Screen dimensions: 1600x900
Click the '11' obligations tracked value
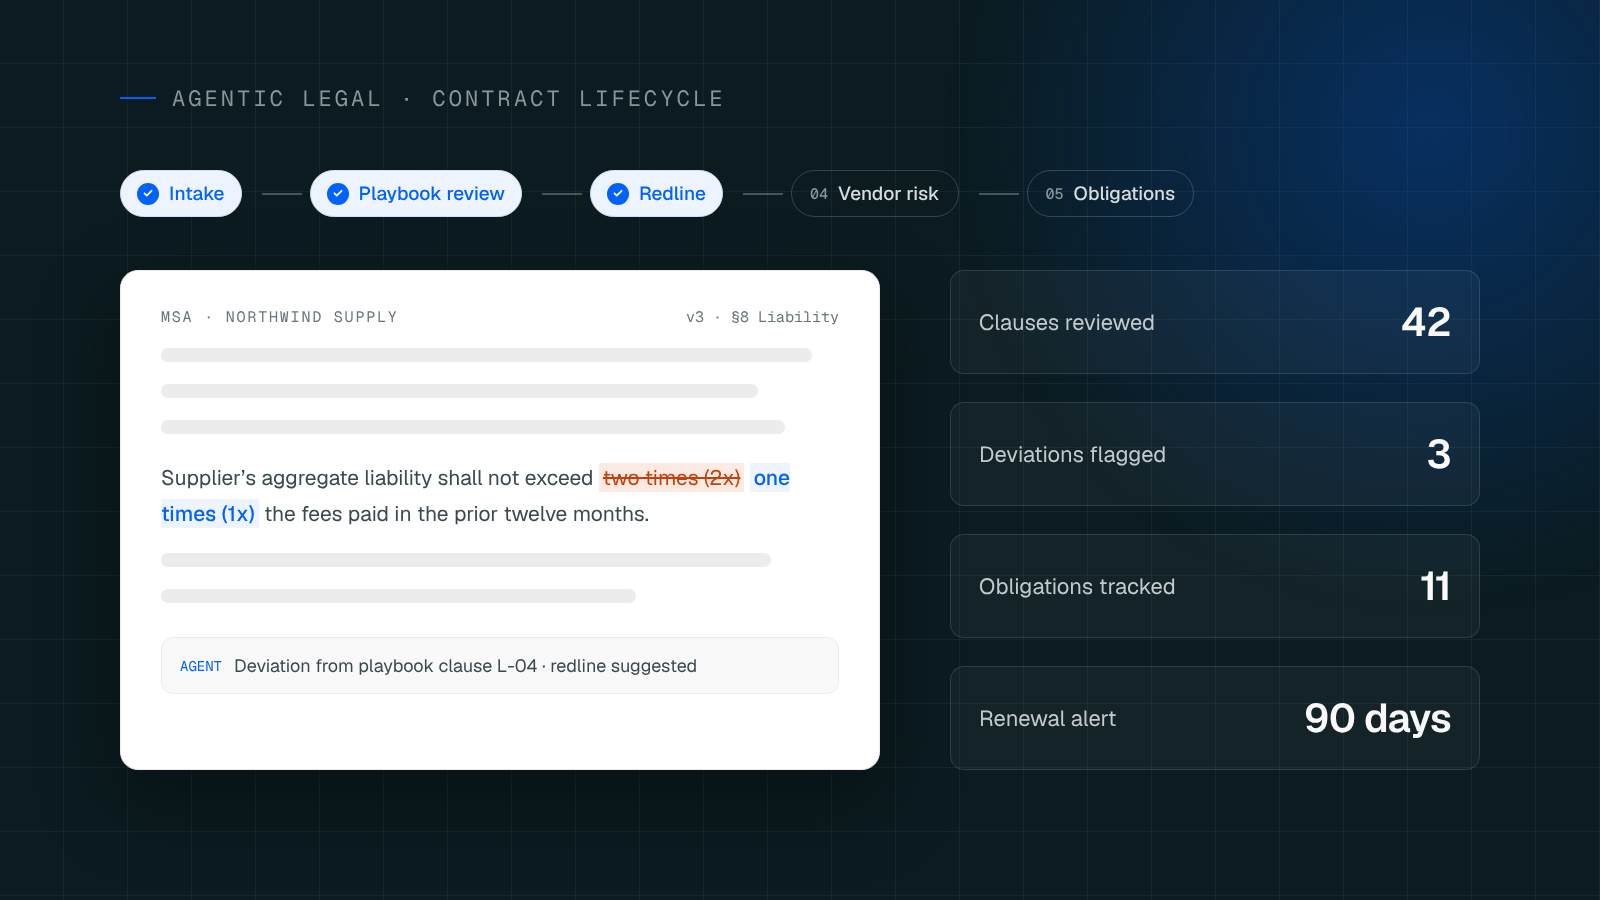1435,586
